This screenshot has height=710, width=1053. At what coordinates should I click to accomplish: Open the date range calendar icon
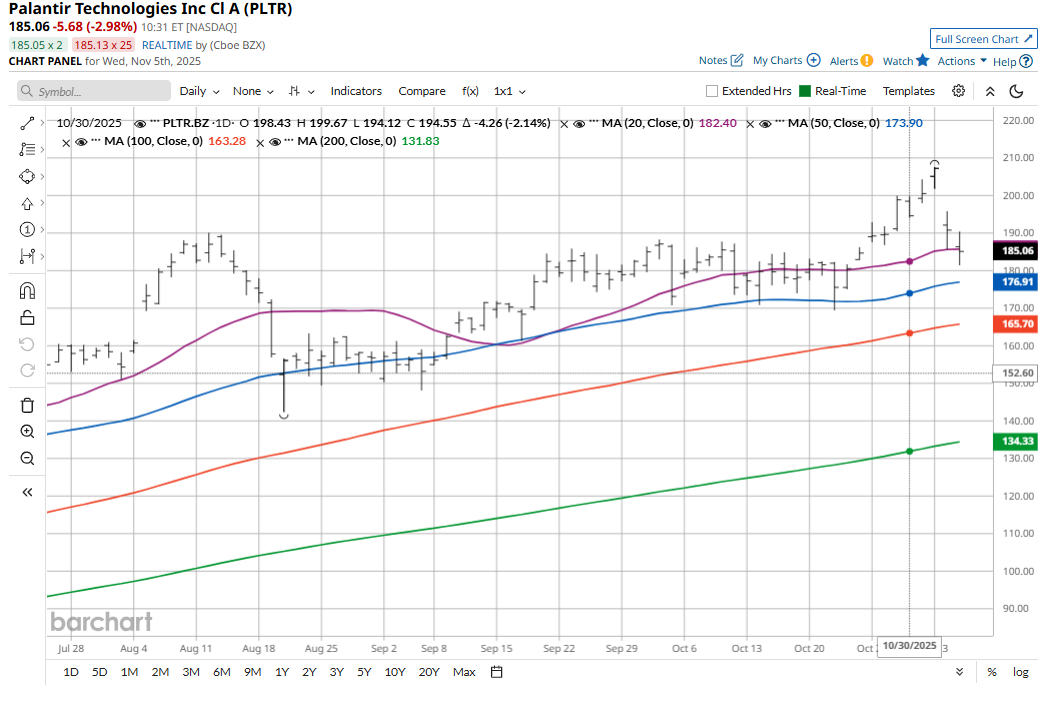(496, 672)
